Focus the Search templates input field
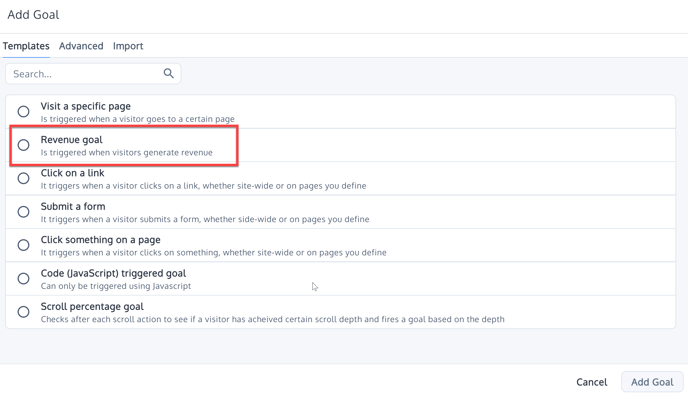Screen dimensions: 688x395 pos(93,74)
